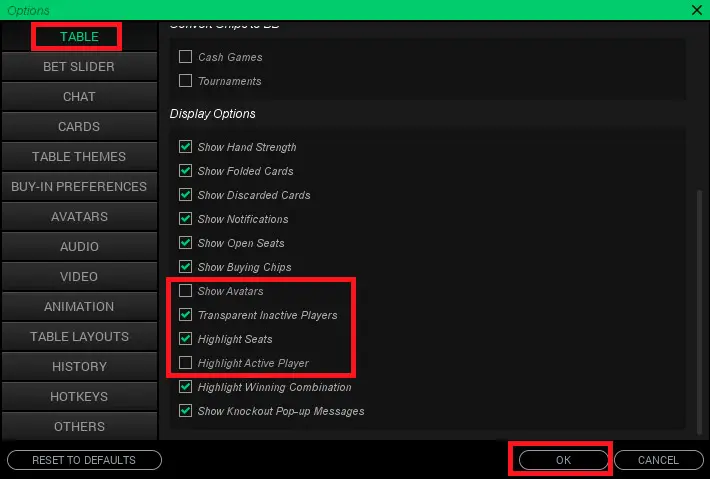Toggle Show Hand Strength option
Viewport: 710px width, 479px height.
coord(185,147)
